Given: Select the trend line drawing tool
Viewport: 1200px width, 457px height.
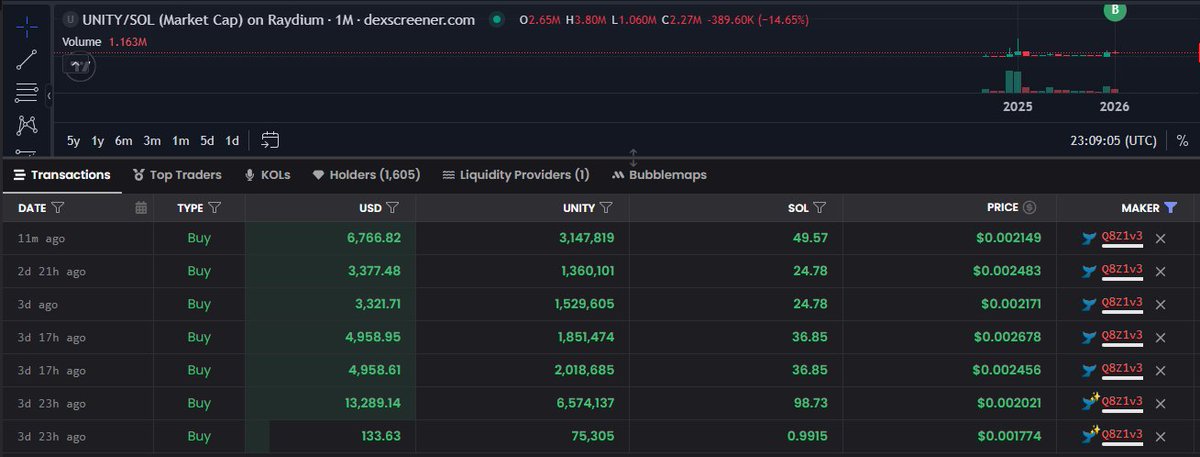Looking at the screenshot, I should tap(27, 58).
